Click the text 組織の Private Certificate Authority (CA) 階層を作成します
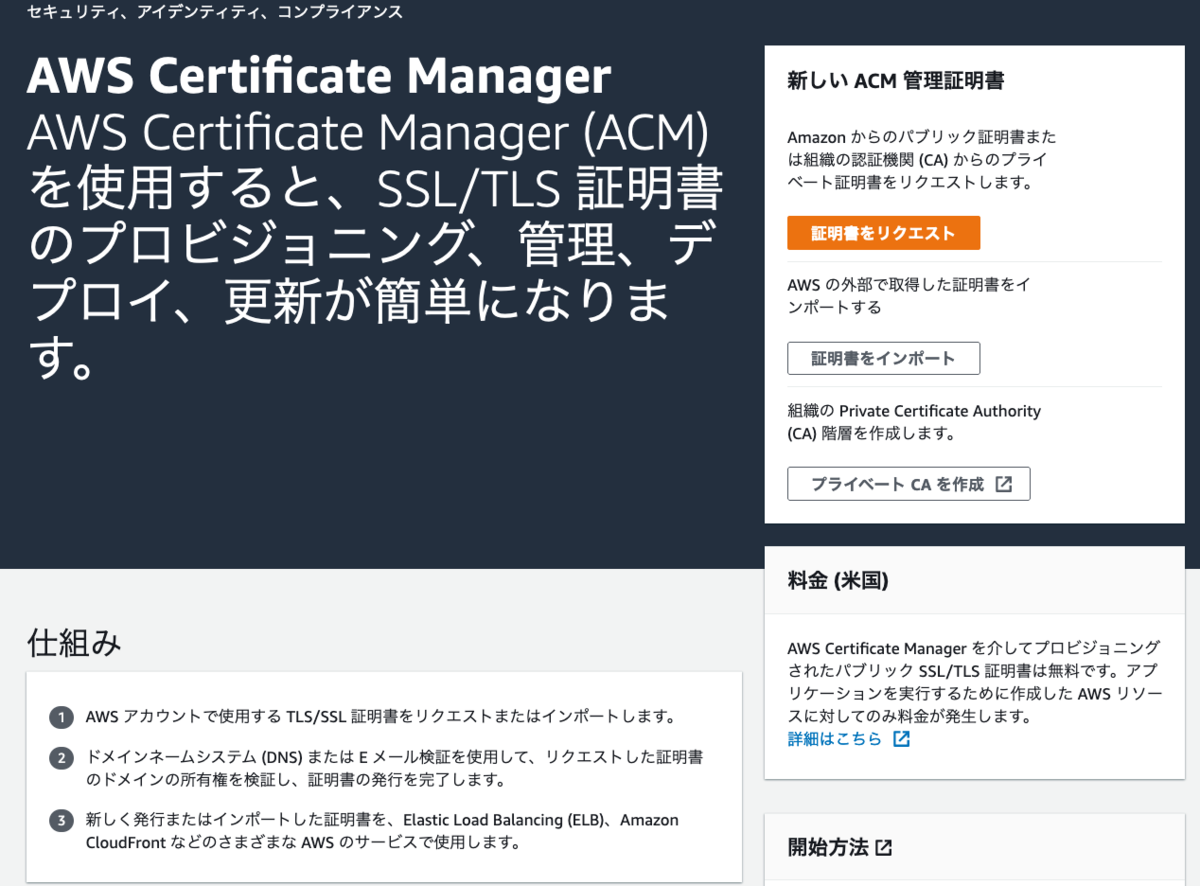The width and height of the screenshot is (1200, 886). [x=914, y=422]
